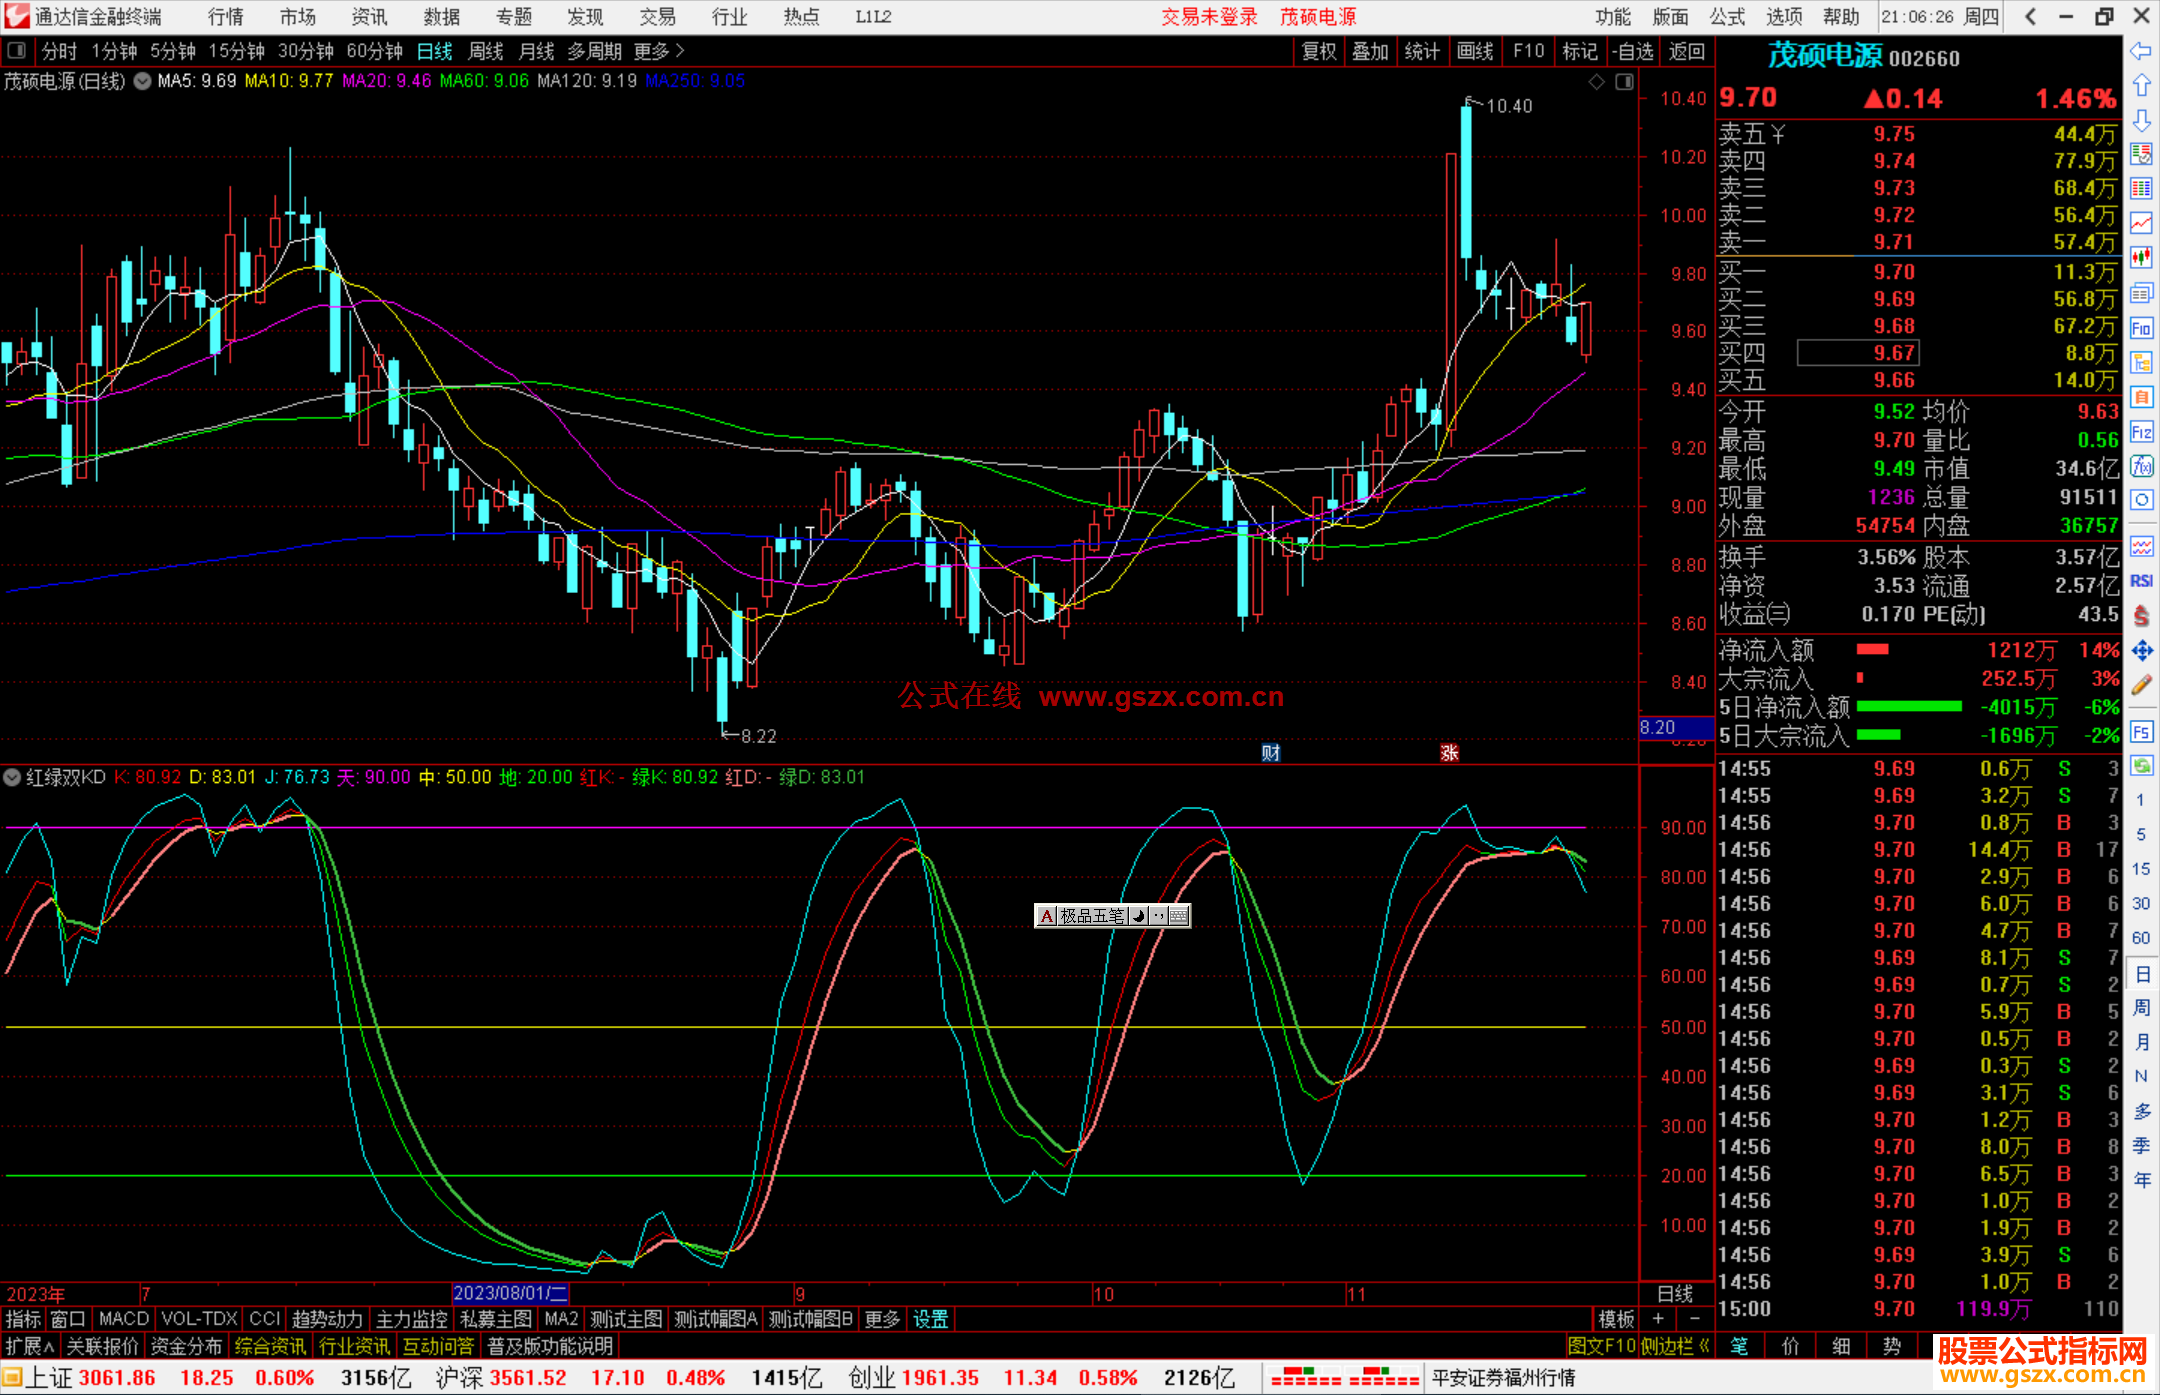Toggle the panel icon left of 分时

17,51
